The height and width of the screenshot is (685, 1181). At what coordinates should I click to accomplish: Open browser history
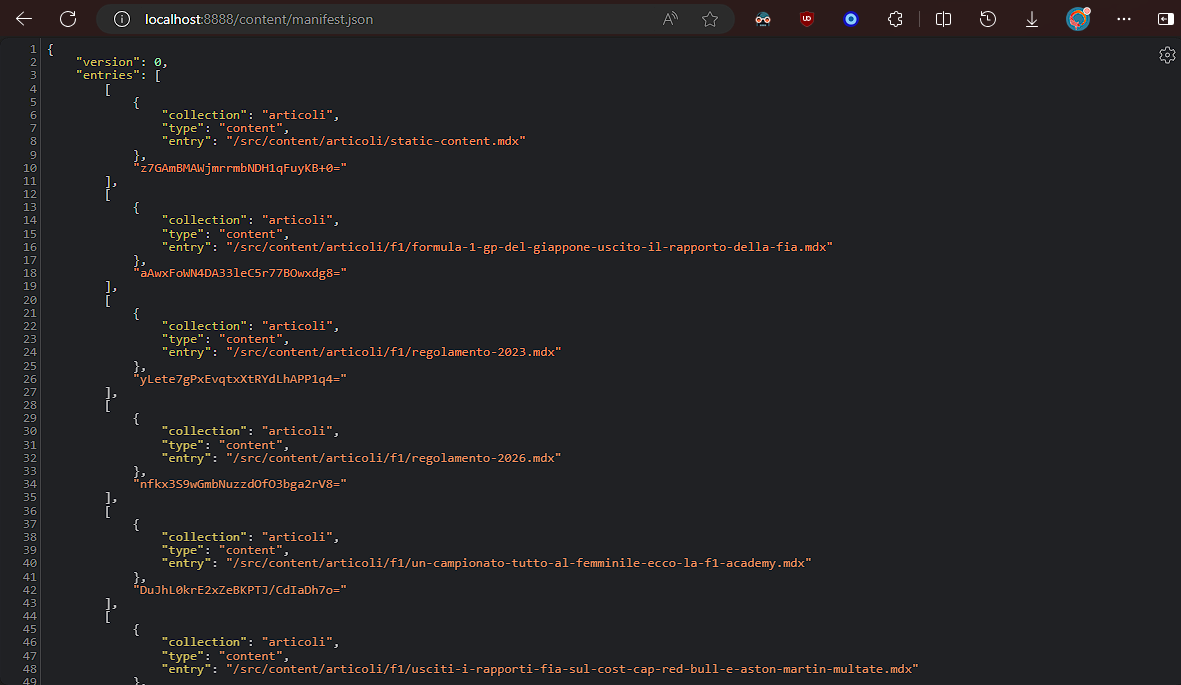point(987,19)
